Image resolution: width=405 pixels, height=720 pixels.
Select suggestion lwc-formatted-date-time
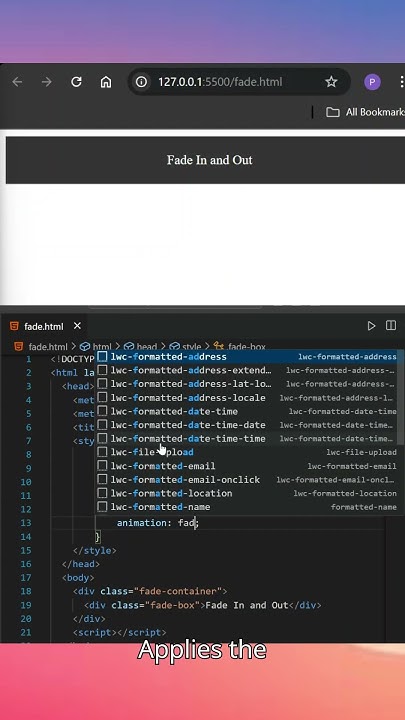(248, 411)
